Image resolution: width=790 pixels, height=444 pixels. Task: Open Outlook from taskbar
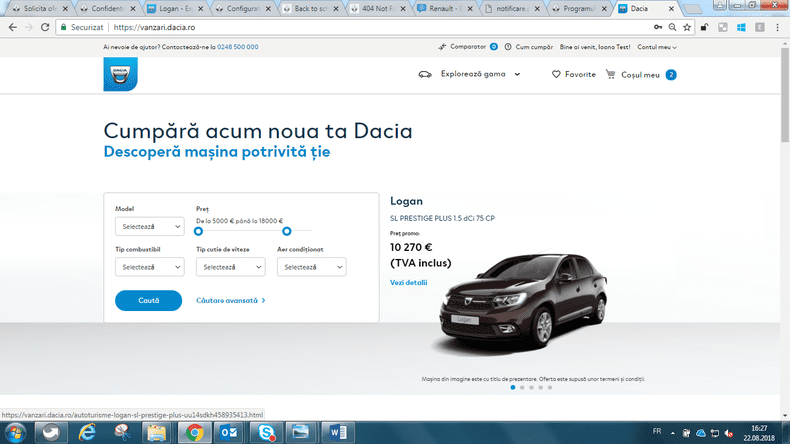click(229, 433)
